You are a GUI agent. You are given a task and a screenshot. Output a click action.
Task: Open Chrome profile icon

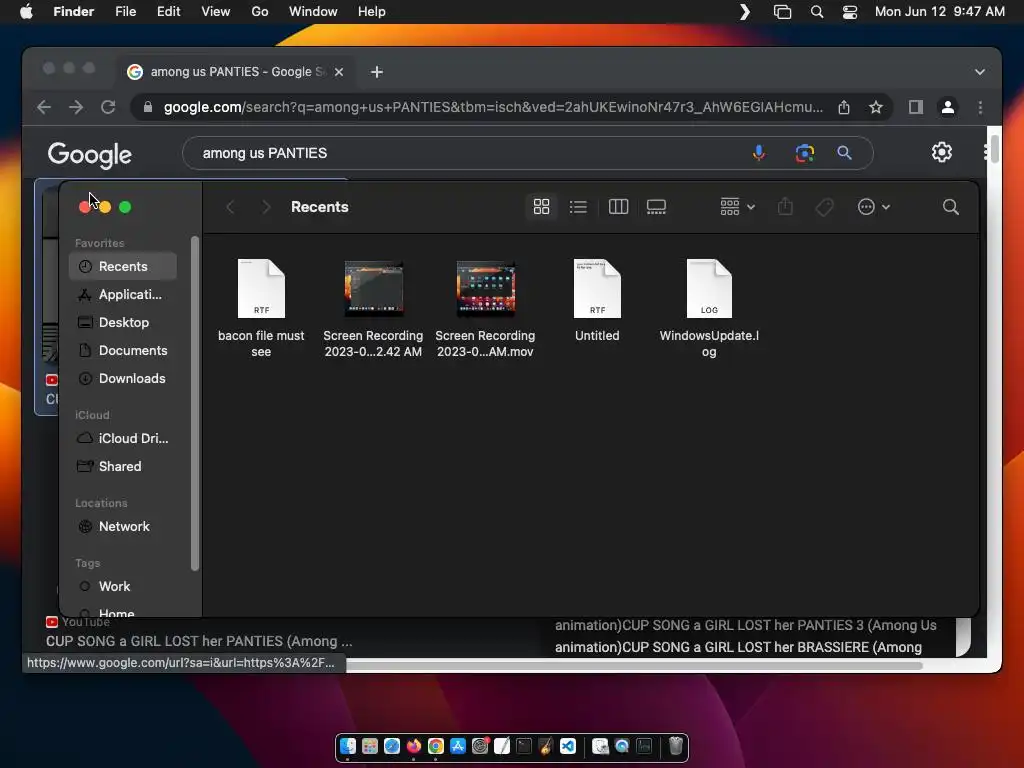[948, 107]
